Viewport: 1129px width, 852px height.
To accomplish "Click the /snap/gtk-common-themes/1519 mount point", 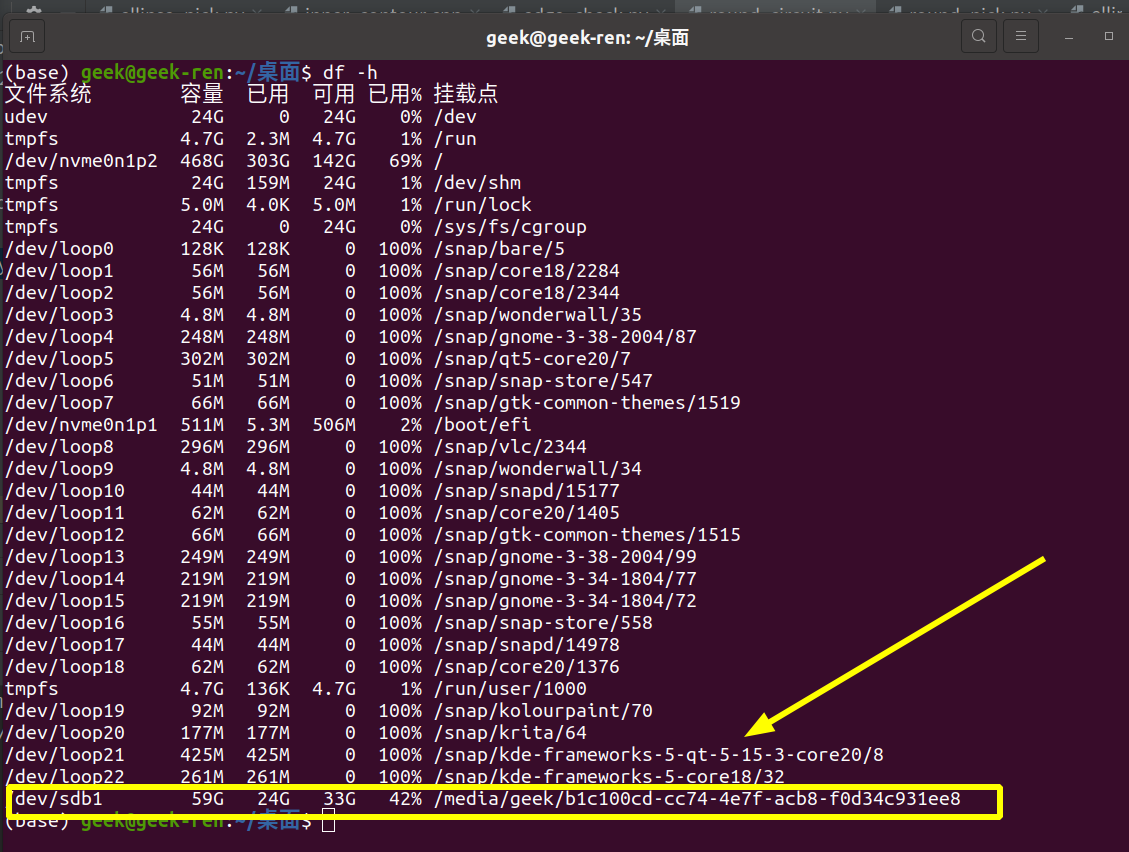I will (587, 403).
